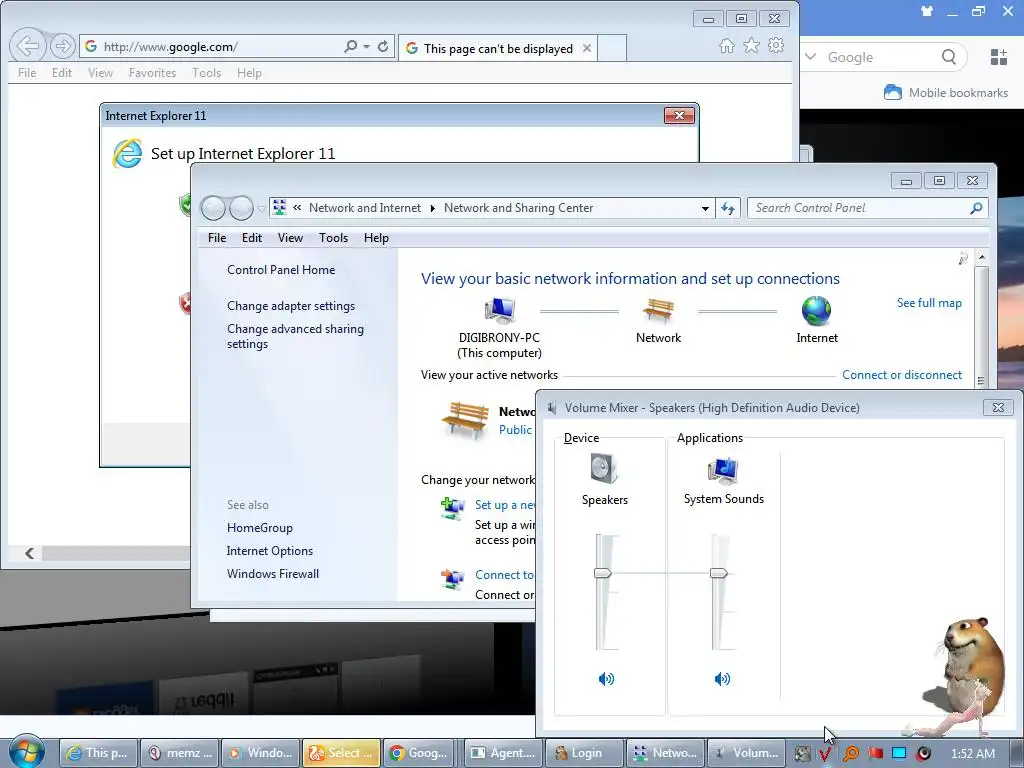The image size is (1024, 768).
Task: Open the Favorites star in Internet Explorer
Action: coord(752,46)
